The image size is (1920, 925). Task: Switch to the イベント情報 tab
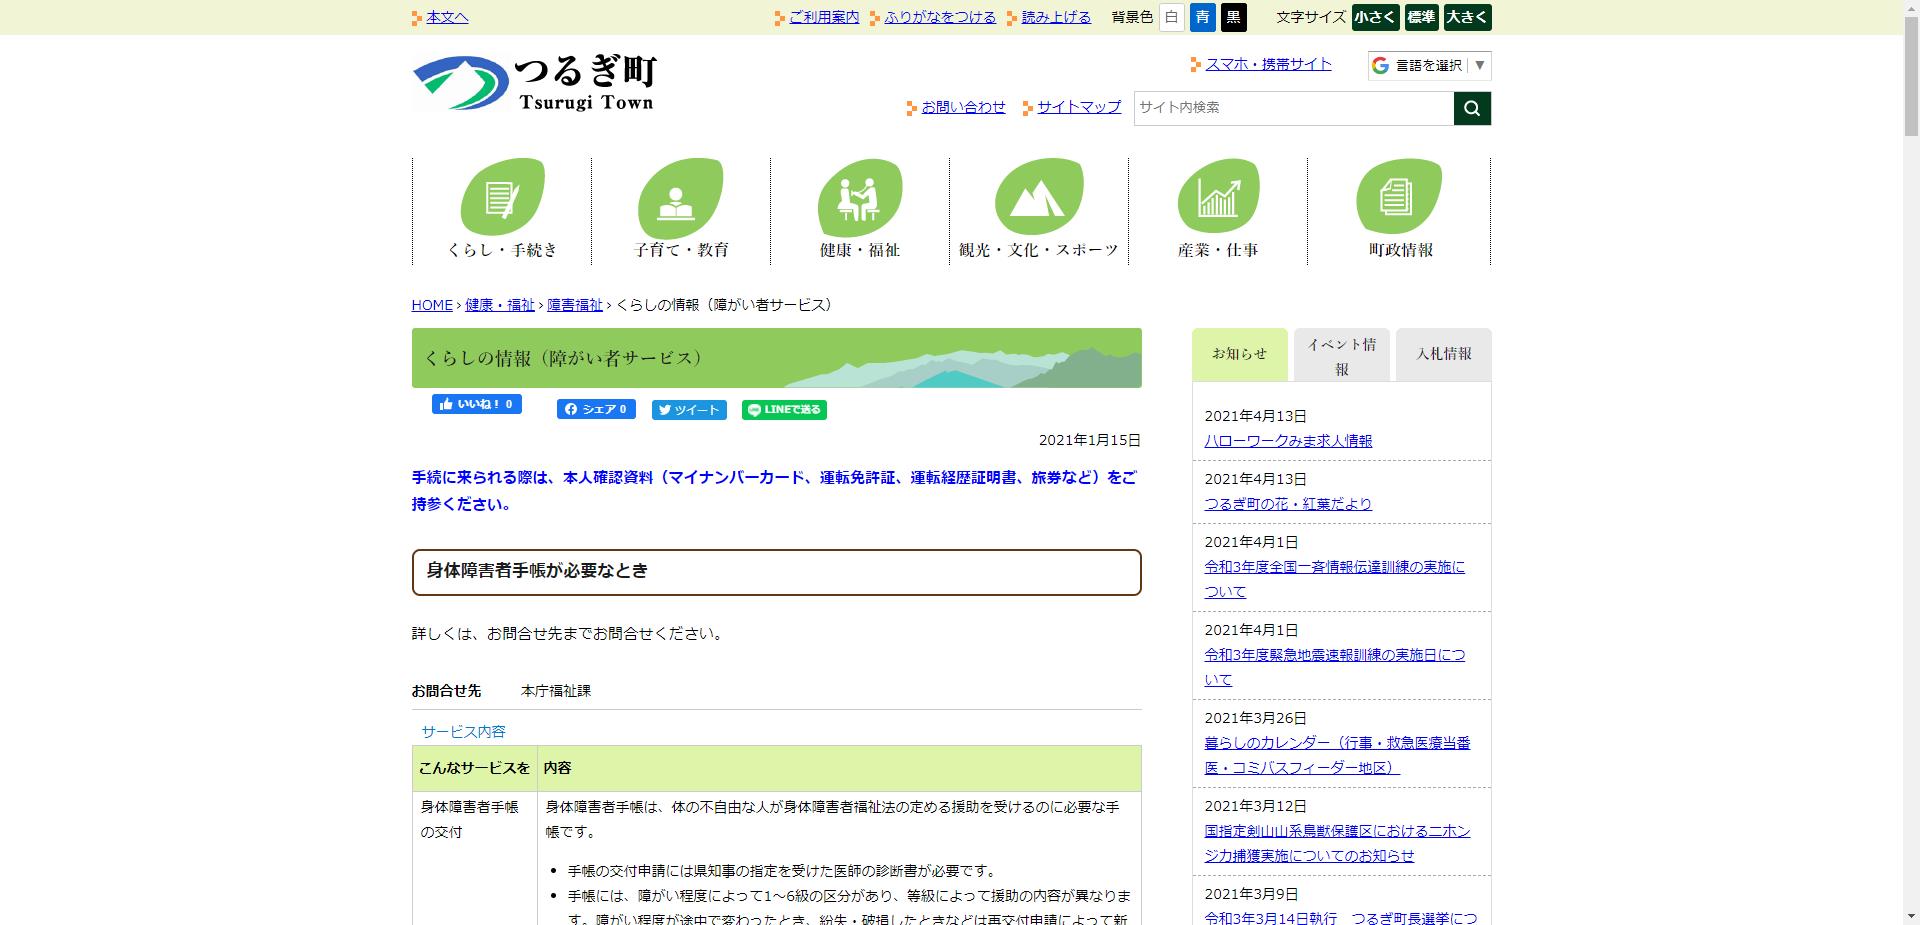click(1341, 354)
